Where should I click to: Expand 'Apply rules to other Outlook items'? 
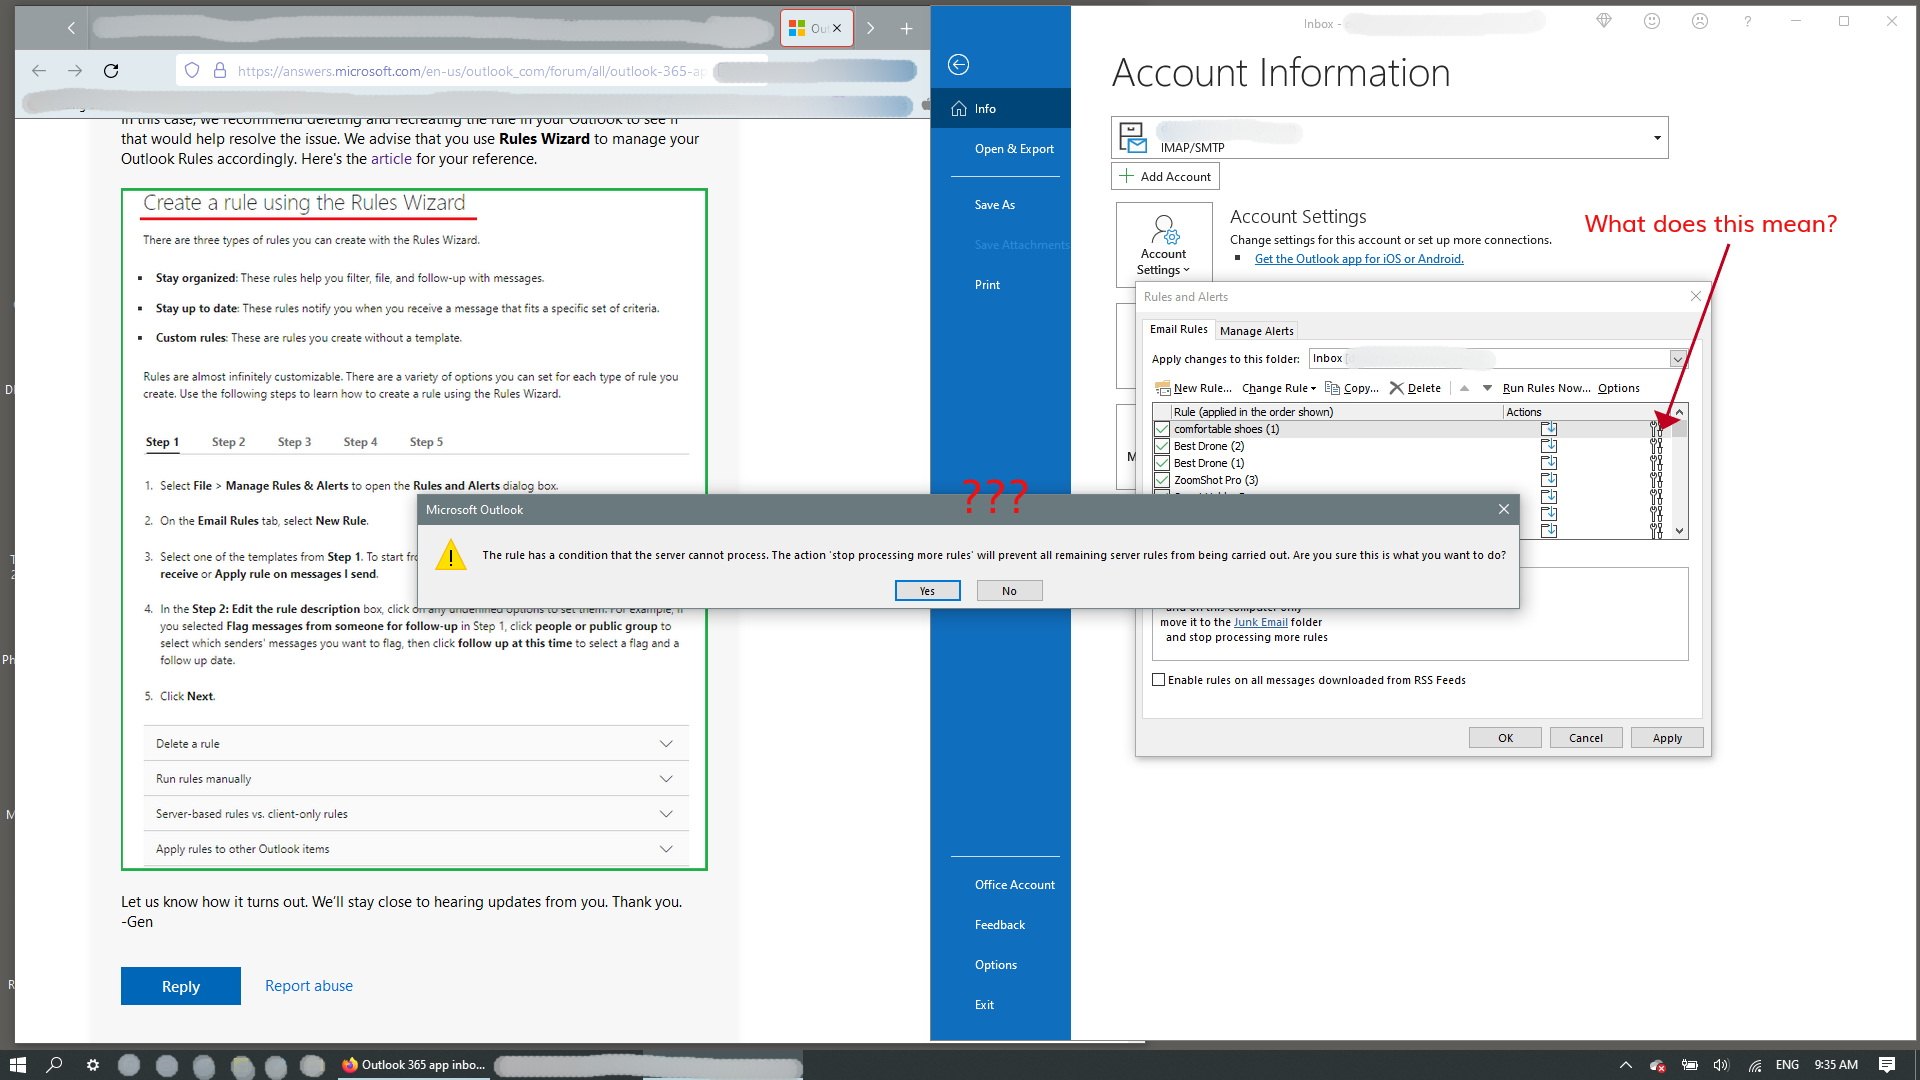[416, 849]
